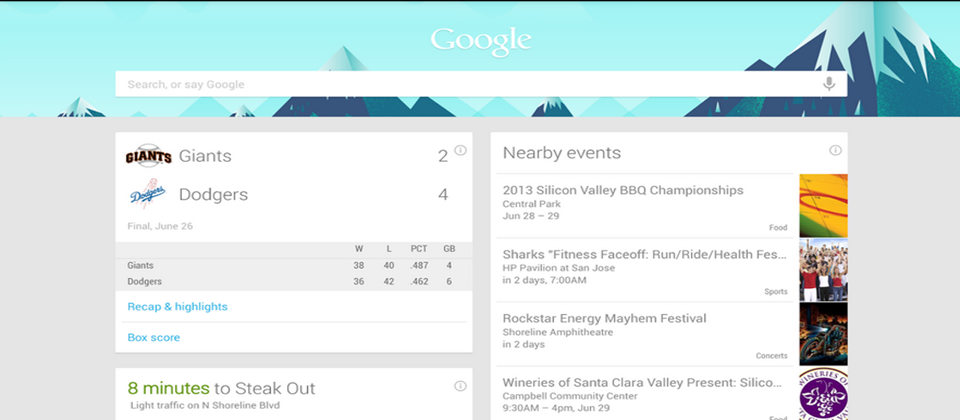The height and width of the screenshot is (420, 960).
Task: Open Sharks Fitness Faceoff event
Action: 644,255
